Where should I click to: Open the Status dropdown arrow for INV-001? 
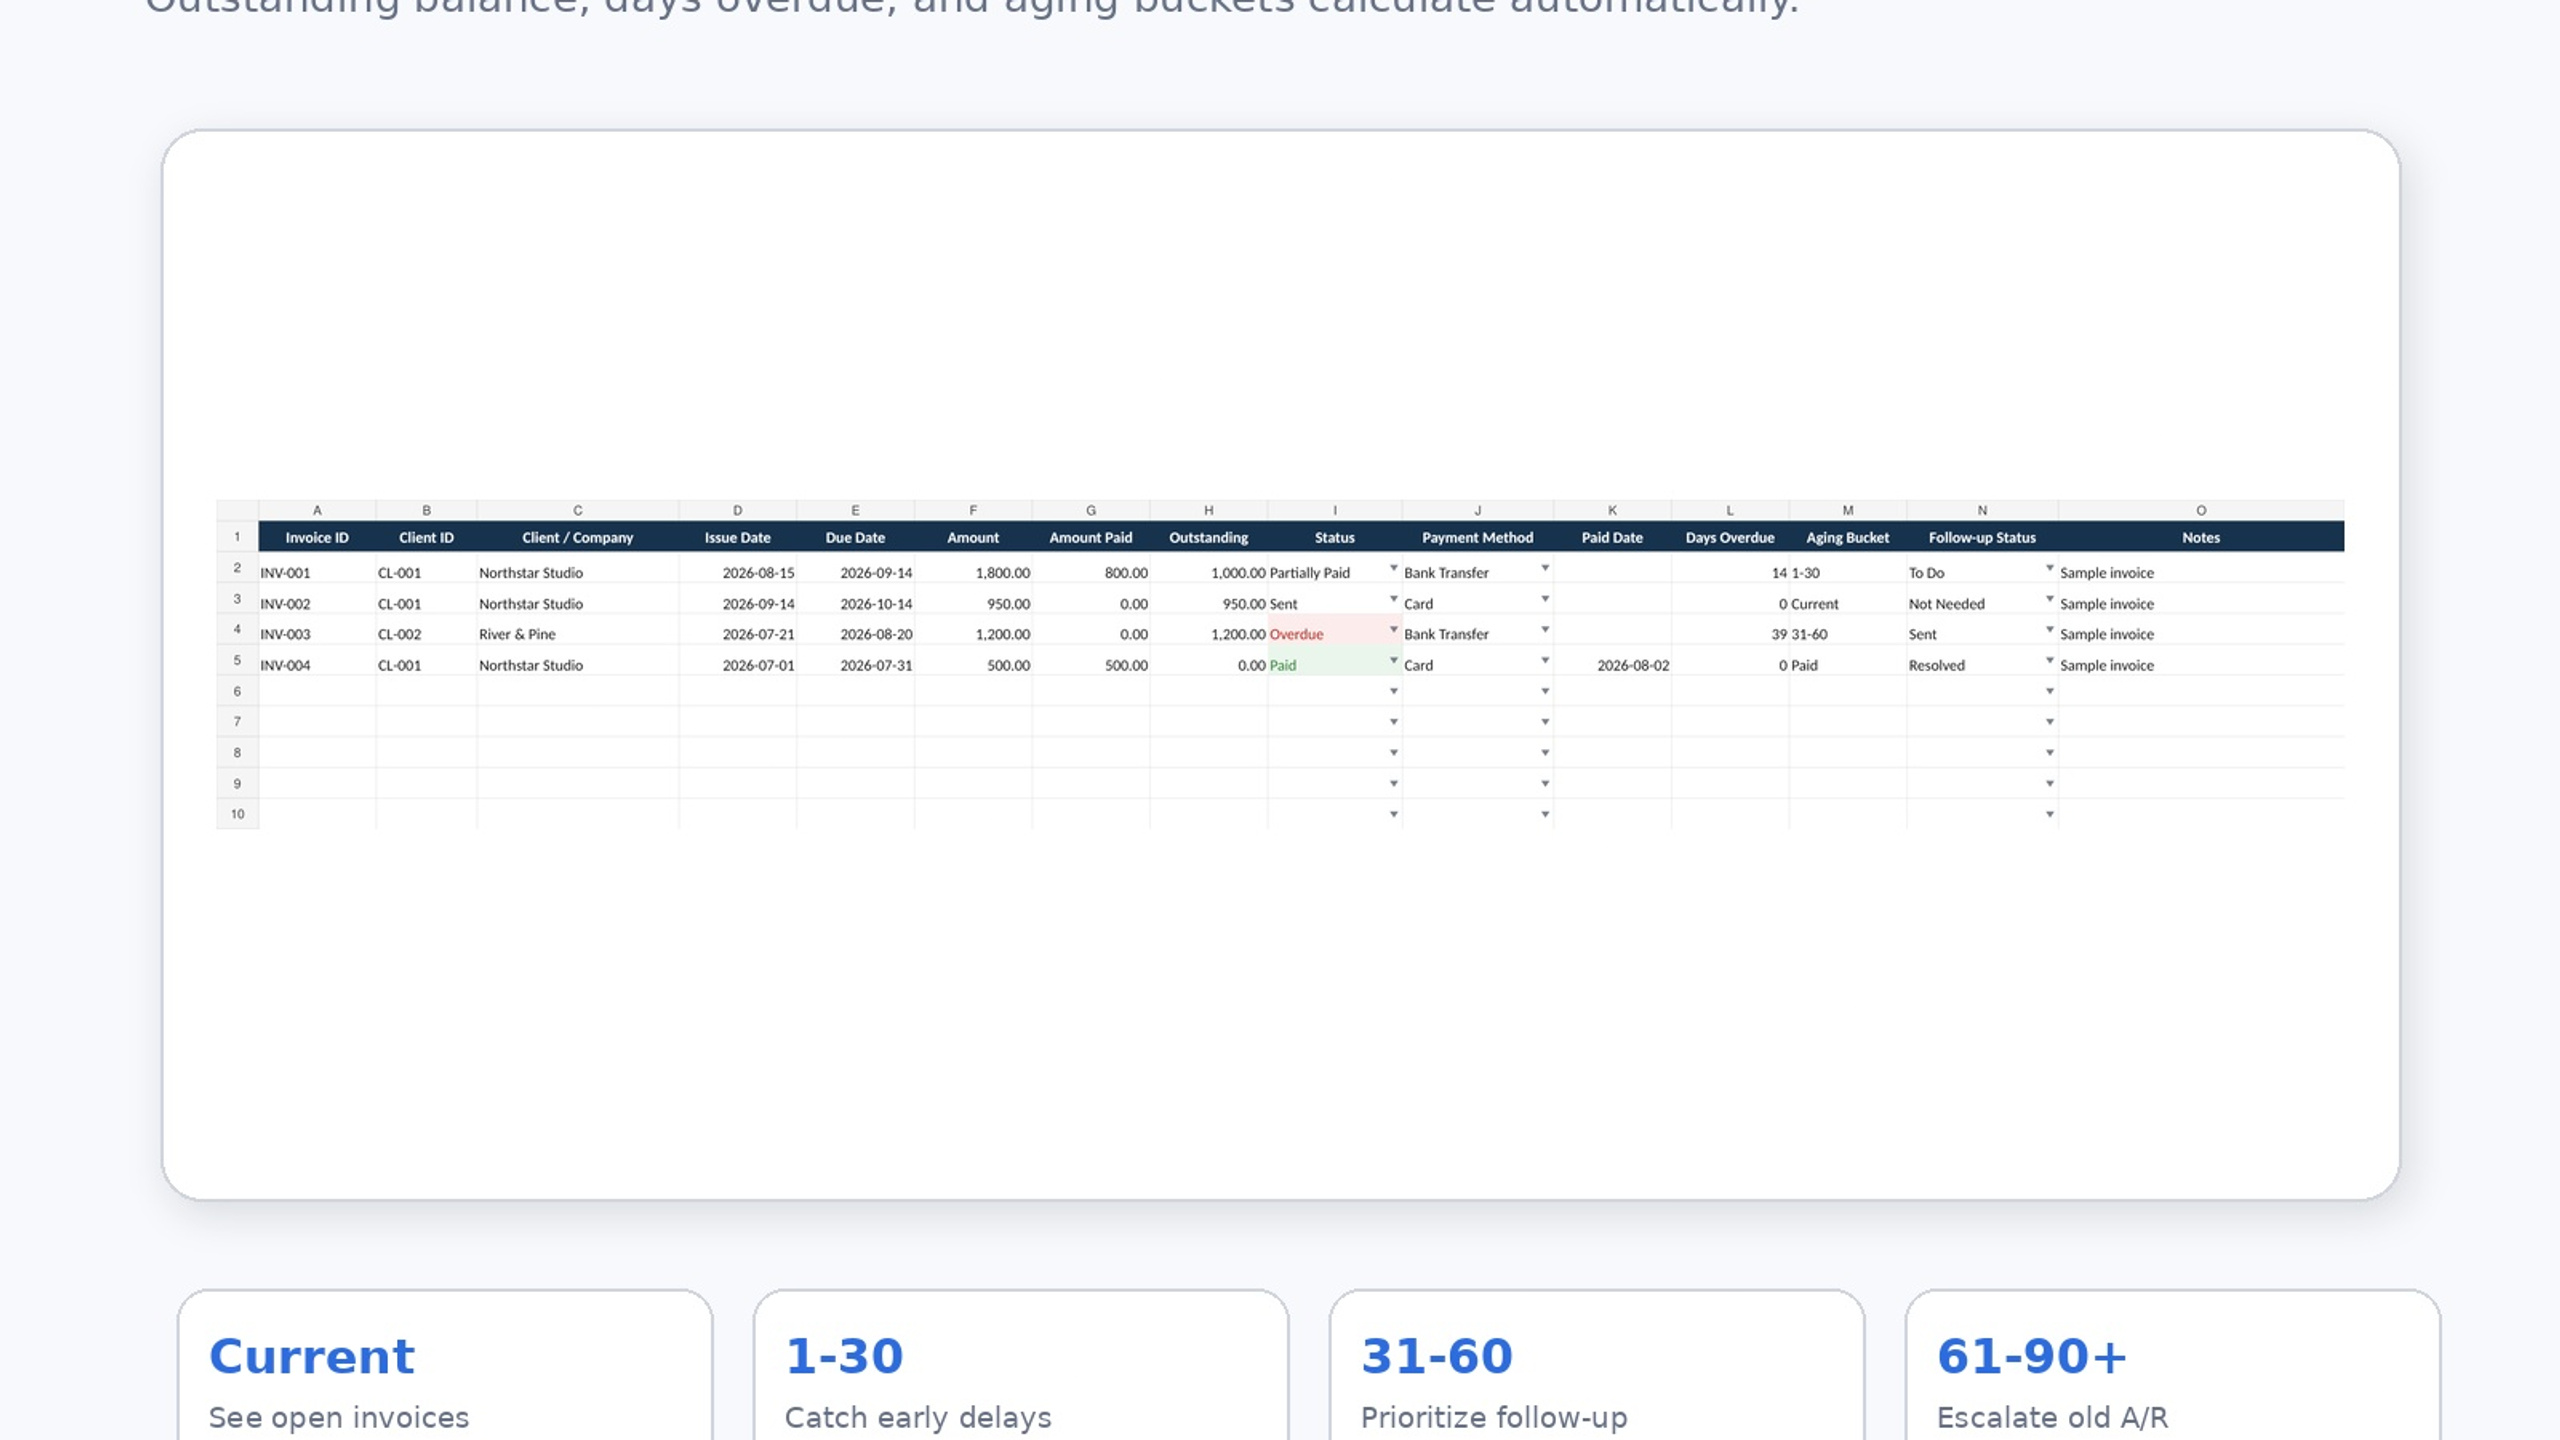(x=1393, y=568)
